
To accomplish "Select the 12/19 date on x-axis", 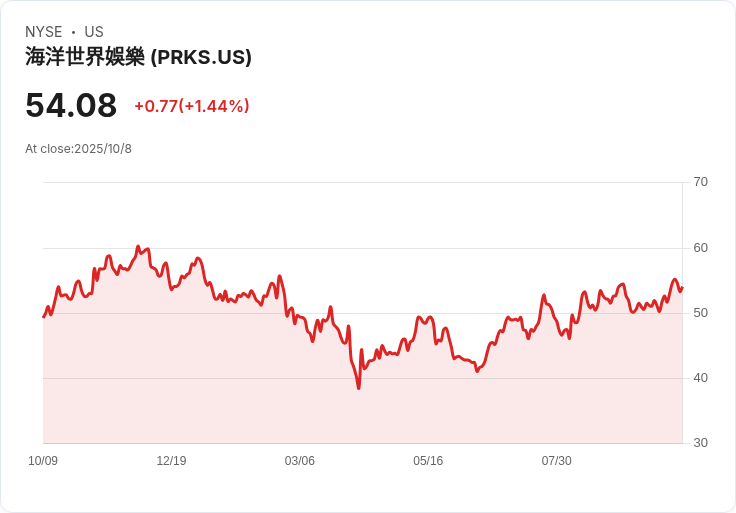I will pyautogui.click(x=171, y=461).
